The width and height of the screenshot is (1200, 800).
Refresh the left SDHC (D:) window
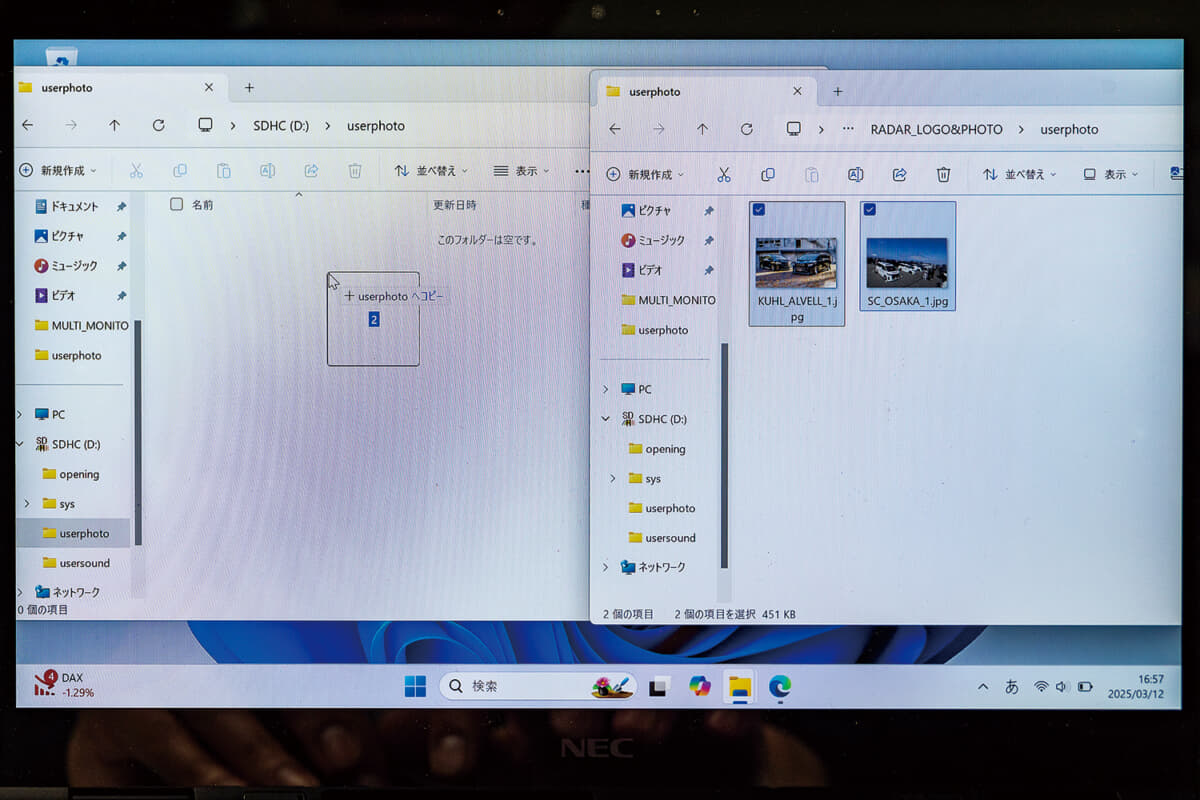pyautogui.click(x=158, y=125)
